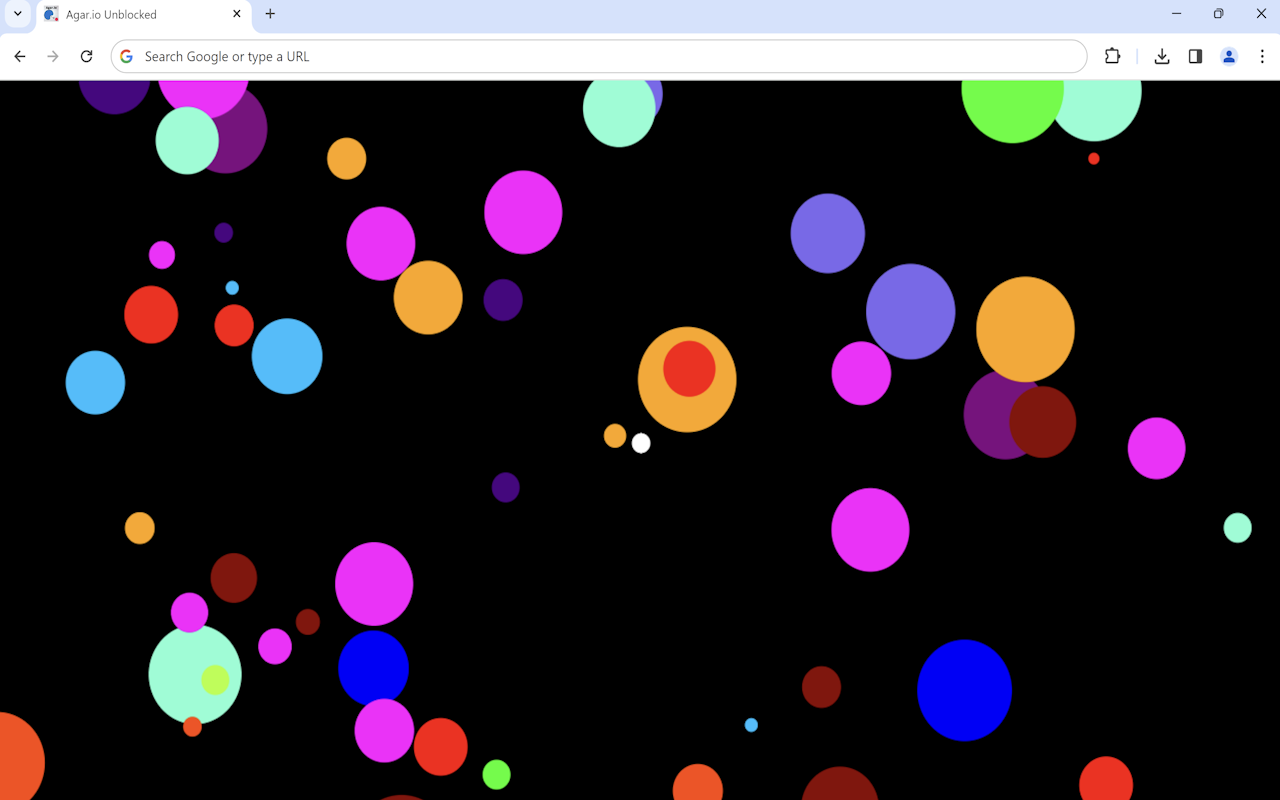The height and width of the screenshot is (800, 1280).
Task: Open the Chrome three-dot menu
Action: coord(1262,56)
